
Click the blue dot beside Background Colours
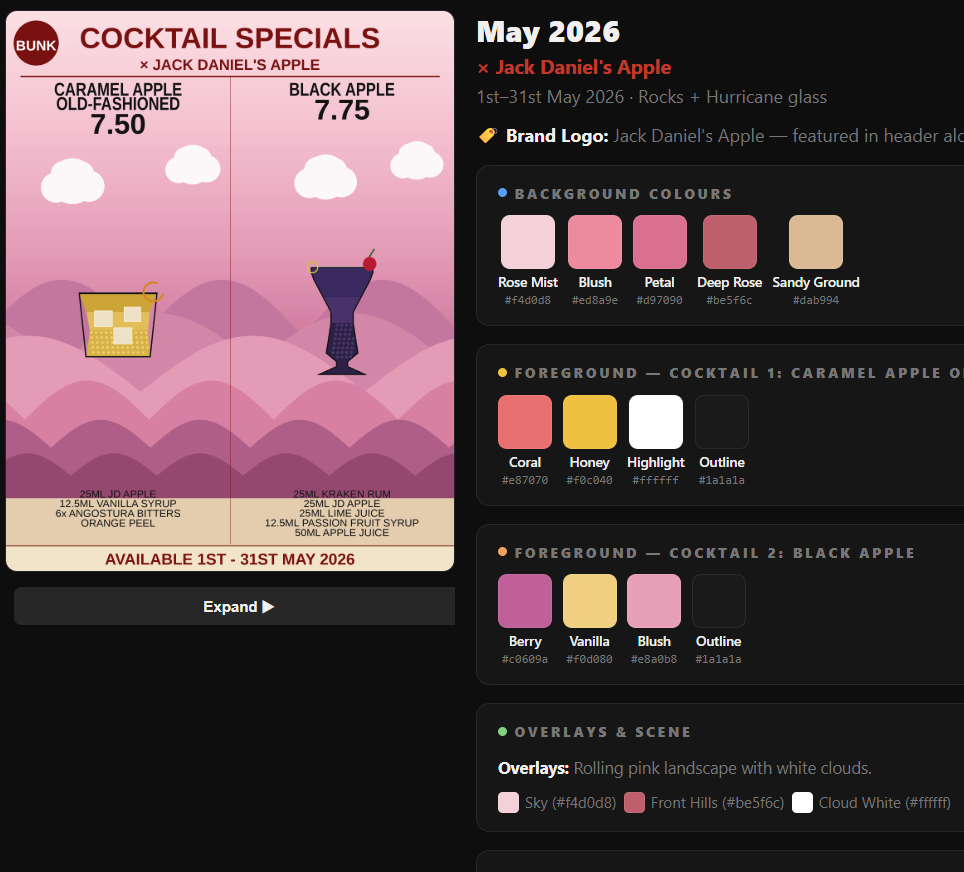502,193
